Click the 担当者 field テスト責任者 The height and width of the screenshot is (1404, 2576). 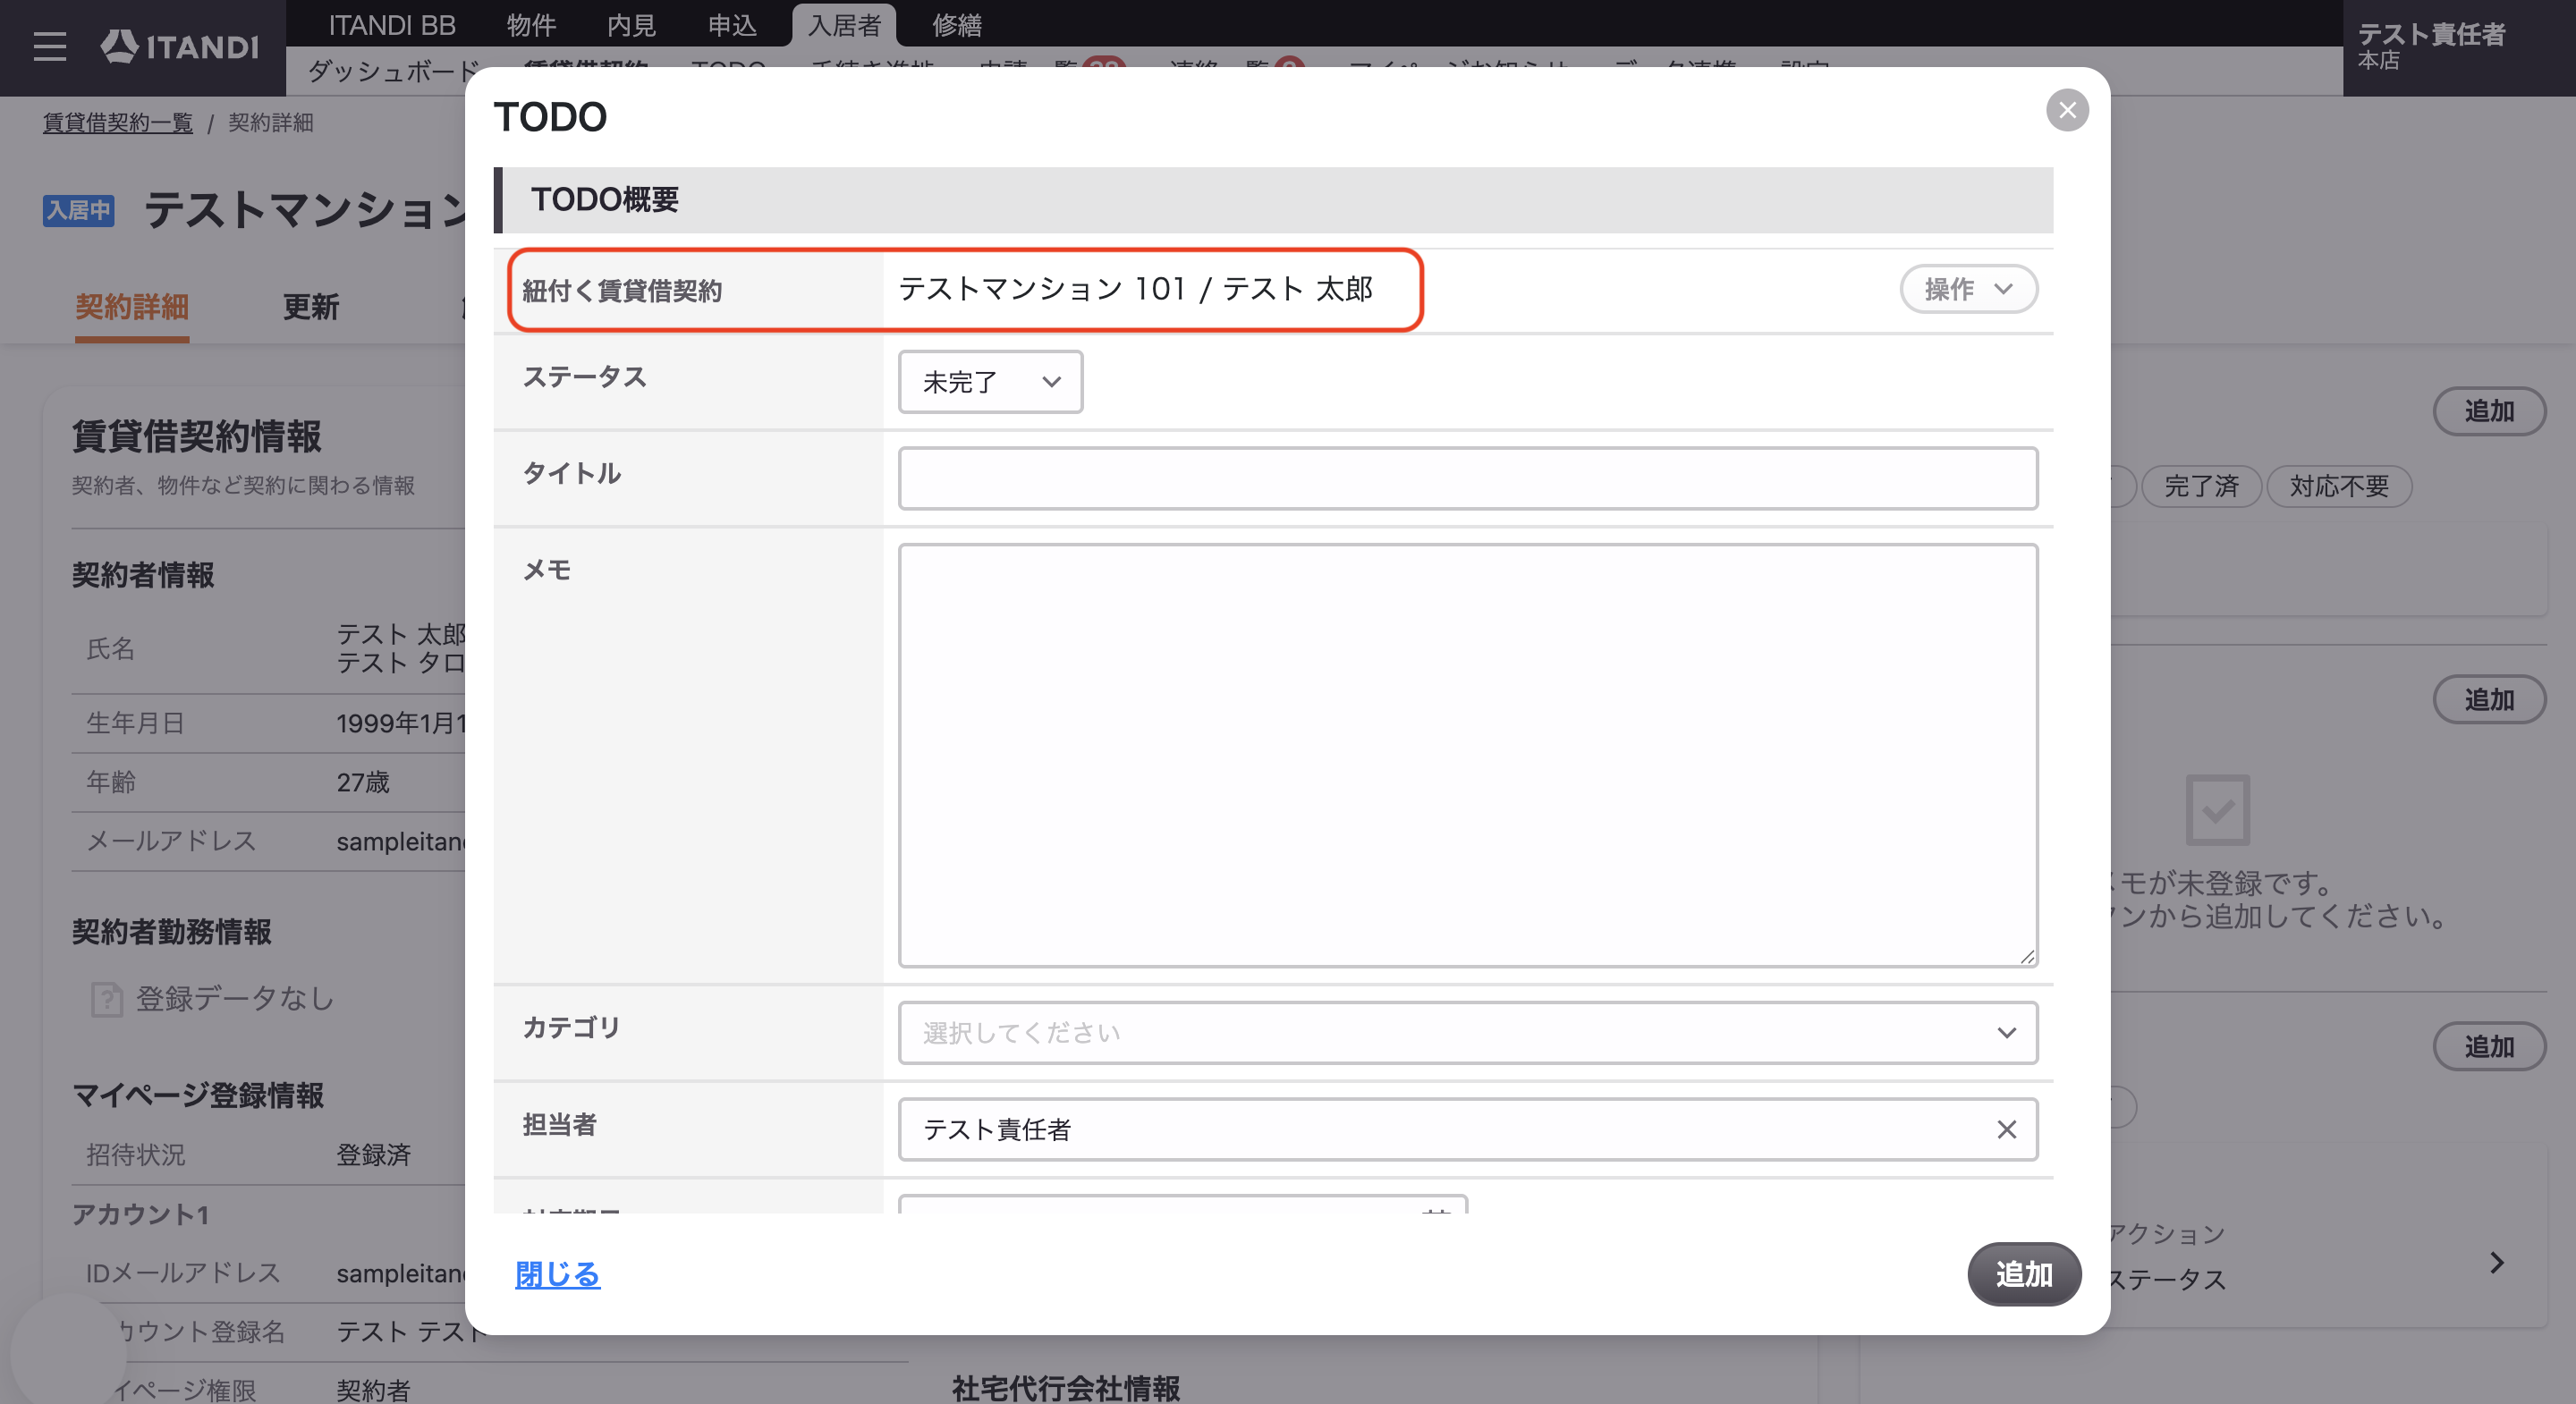1467,1129
